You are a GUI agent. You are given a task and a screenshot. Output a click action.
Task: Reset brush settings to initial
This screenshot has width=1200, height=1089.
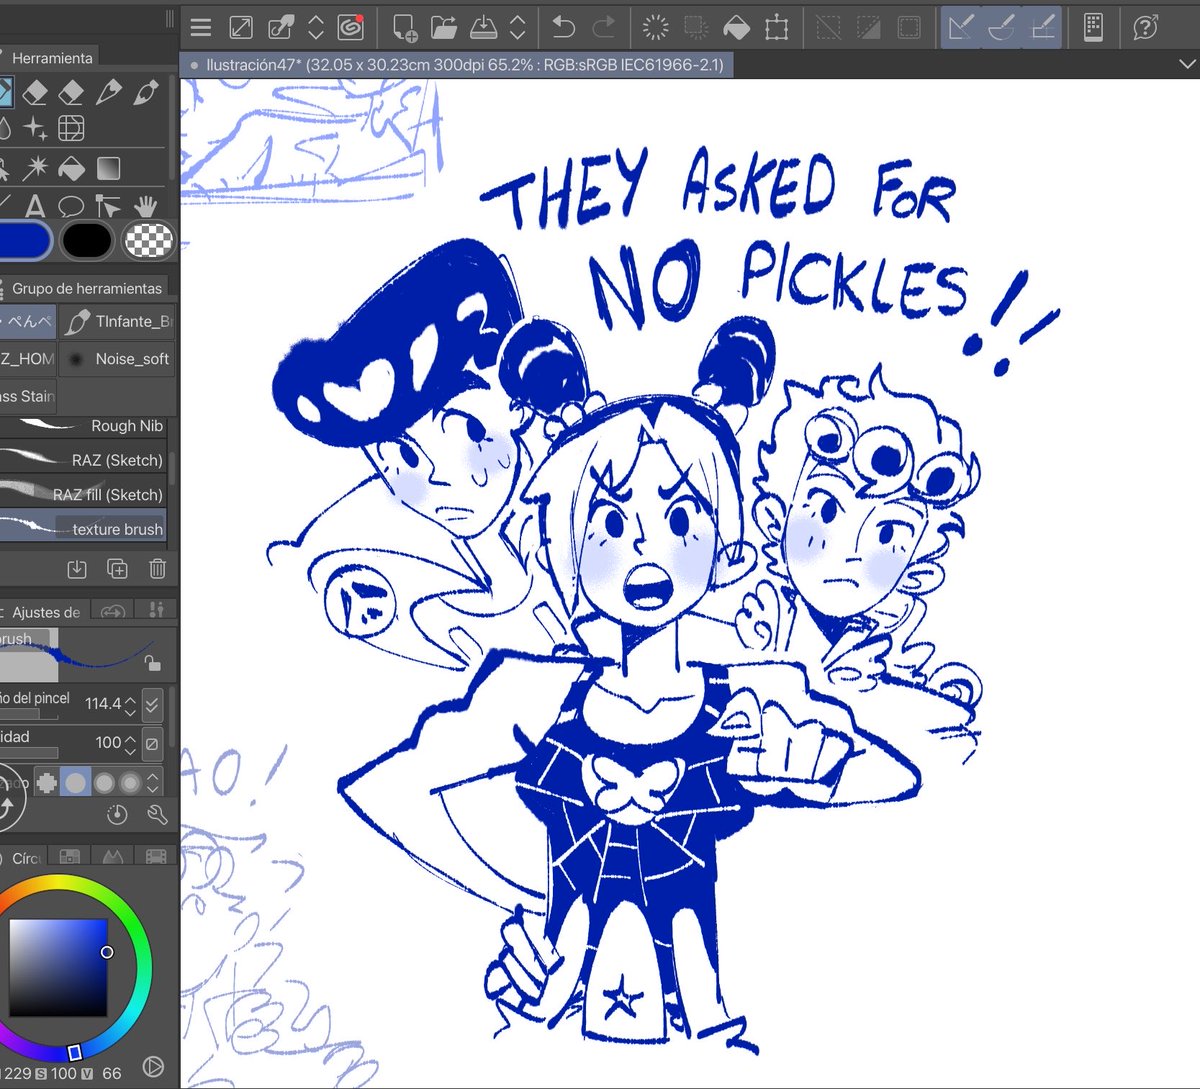click(x=117, y=815)
